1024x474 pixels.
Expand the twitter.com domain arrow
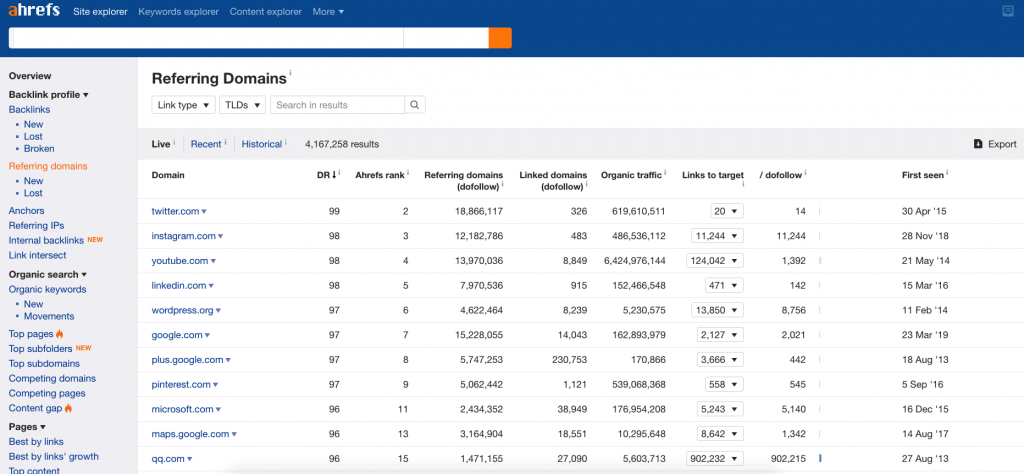204,212
